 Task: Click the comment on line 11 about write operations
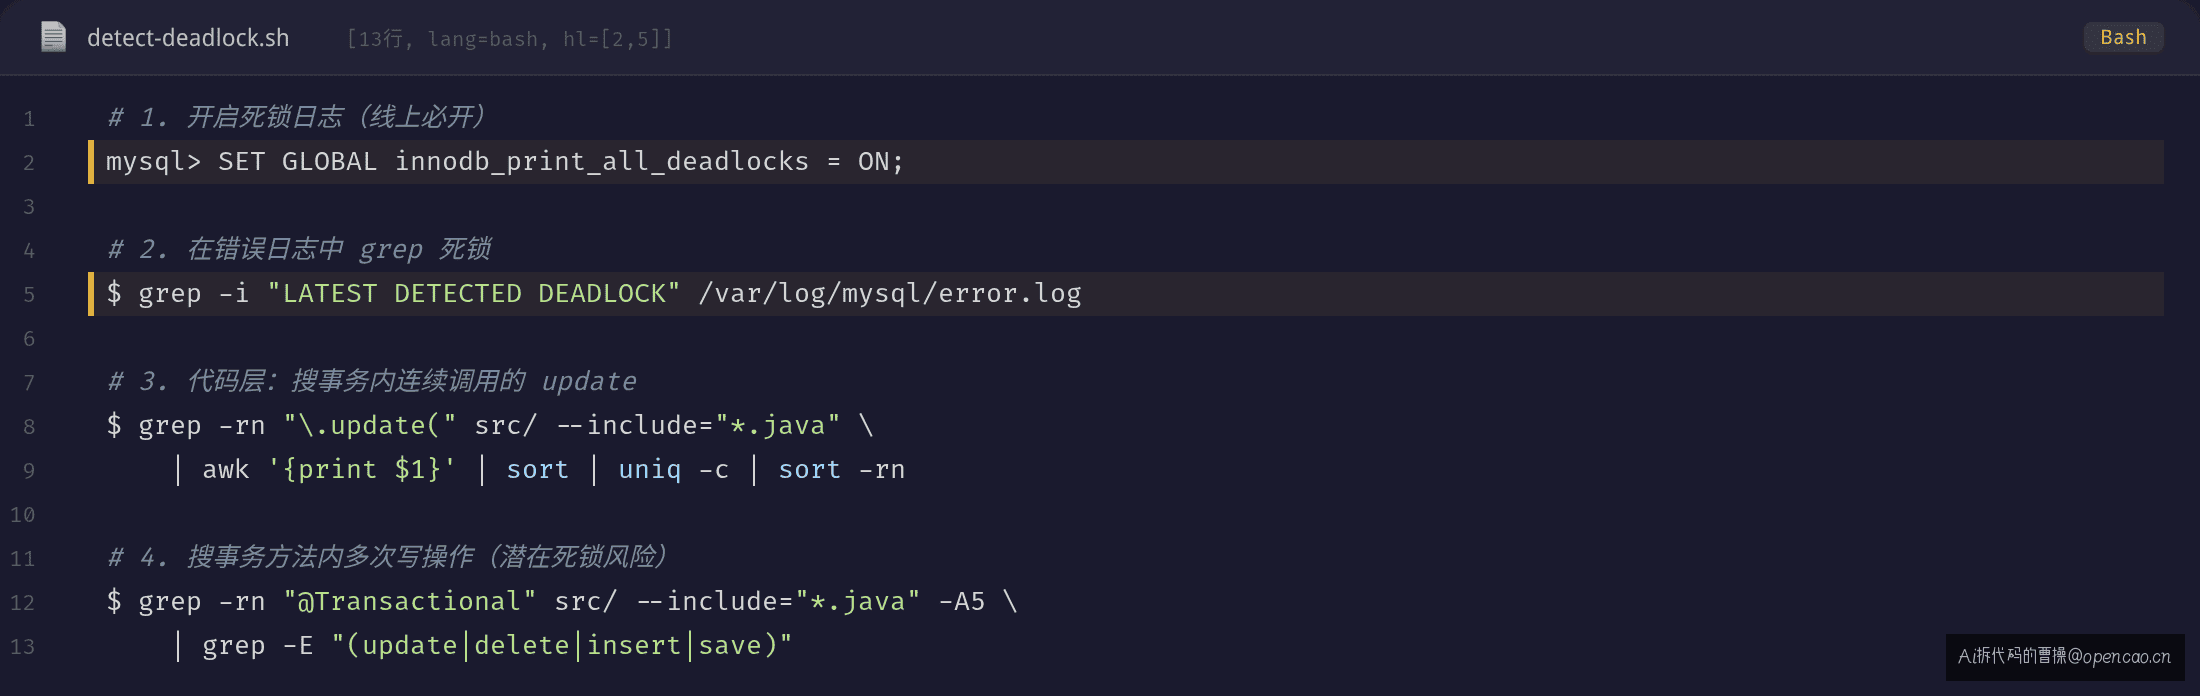pyautogui.click(x=388, y=557)
